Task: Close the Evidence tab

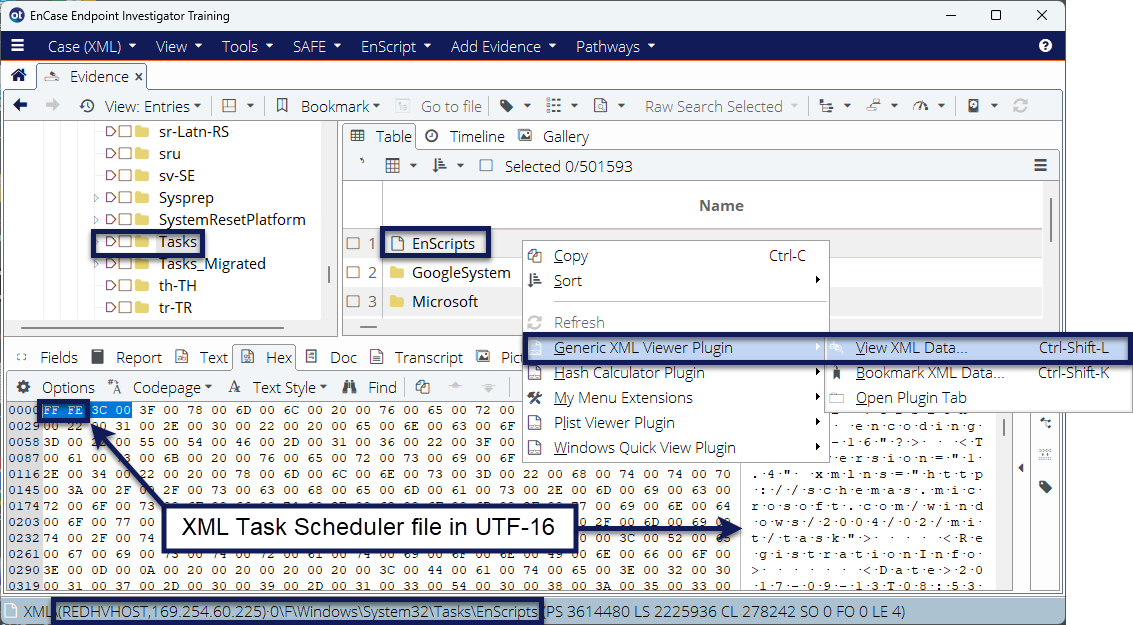Action: 139,77
